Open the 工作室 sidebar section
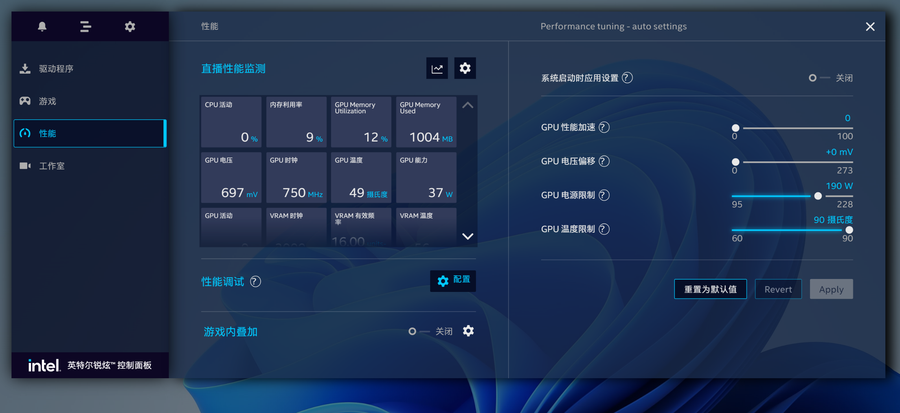 [x=52, y=166]
